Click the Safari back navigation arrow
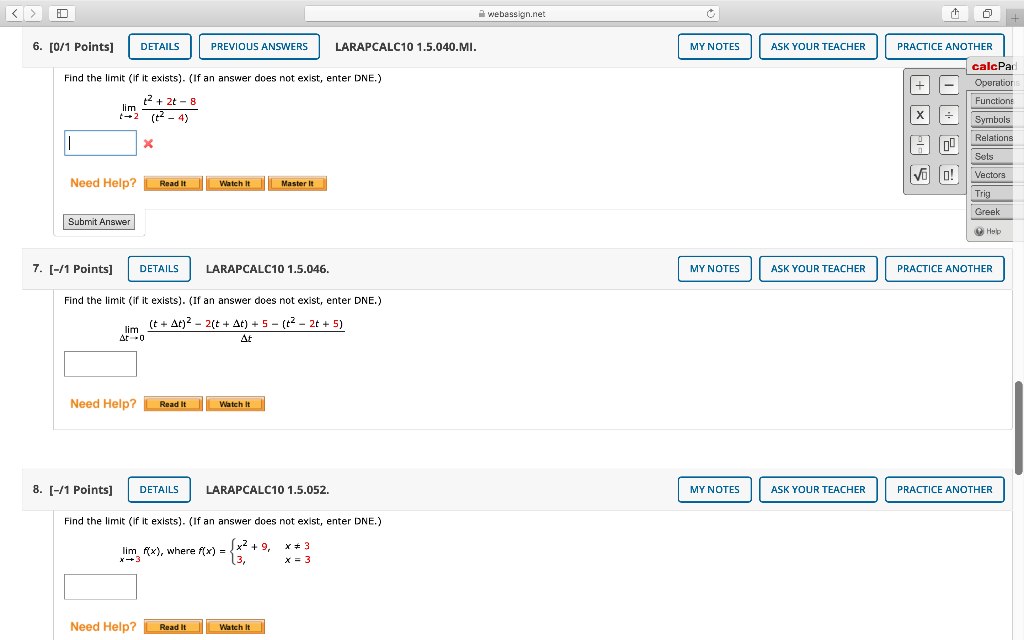1024x640 pixels. 12,13
